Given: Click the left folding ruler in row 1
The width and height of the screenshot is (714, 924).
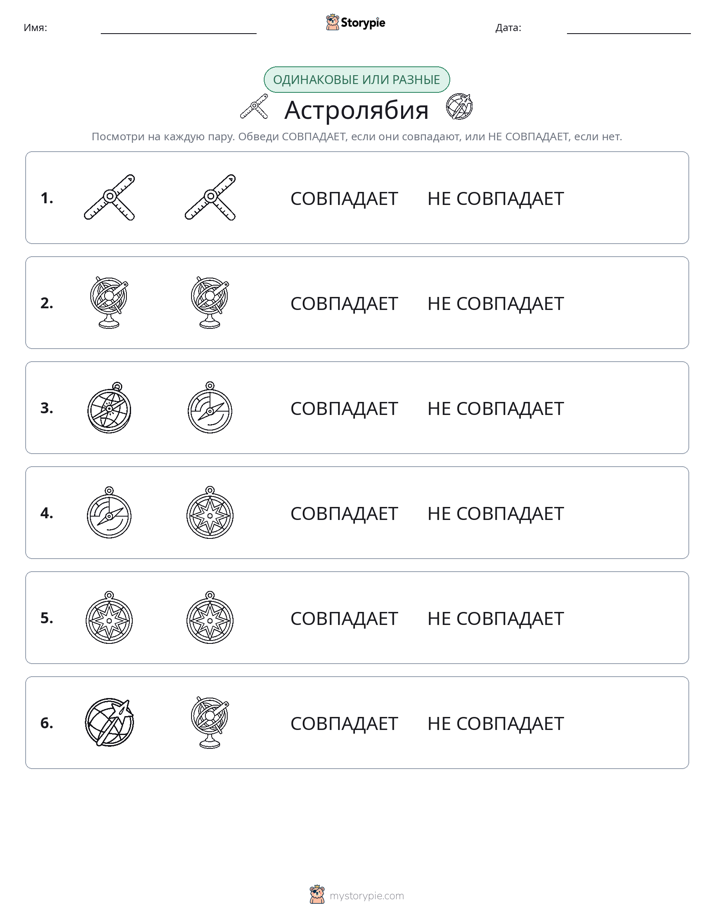Looking at the screenshot, I should point(110,197).
